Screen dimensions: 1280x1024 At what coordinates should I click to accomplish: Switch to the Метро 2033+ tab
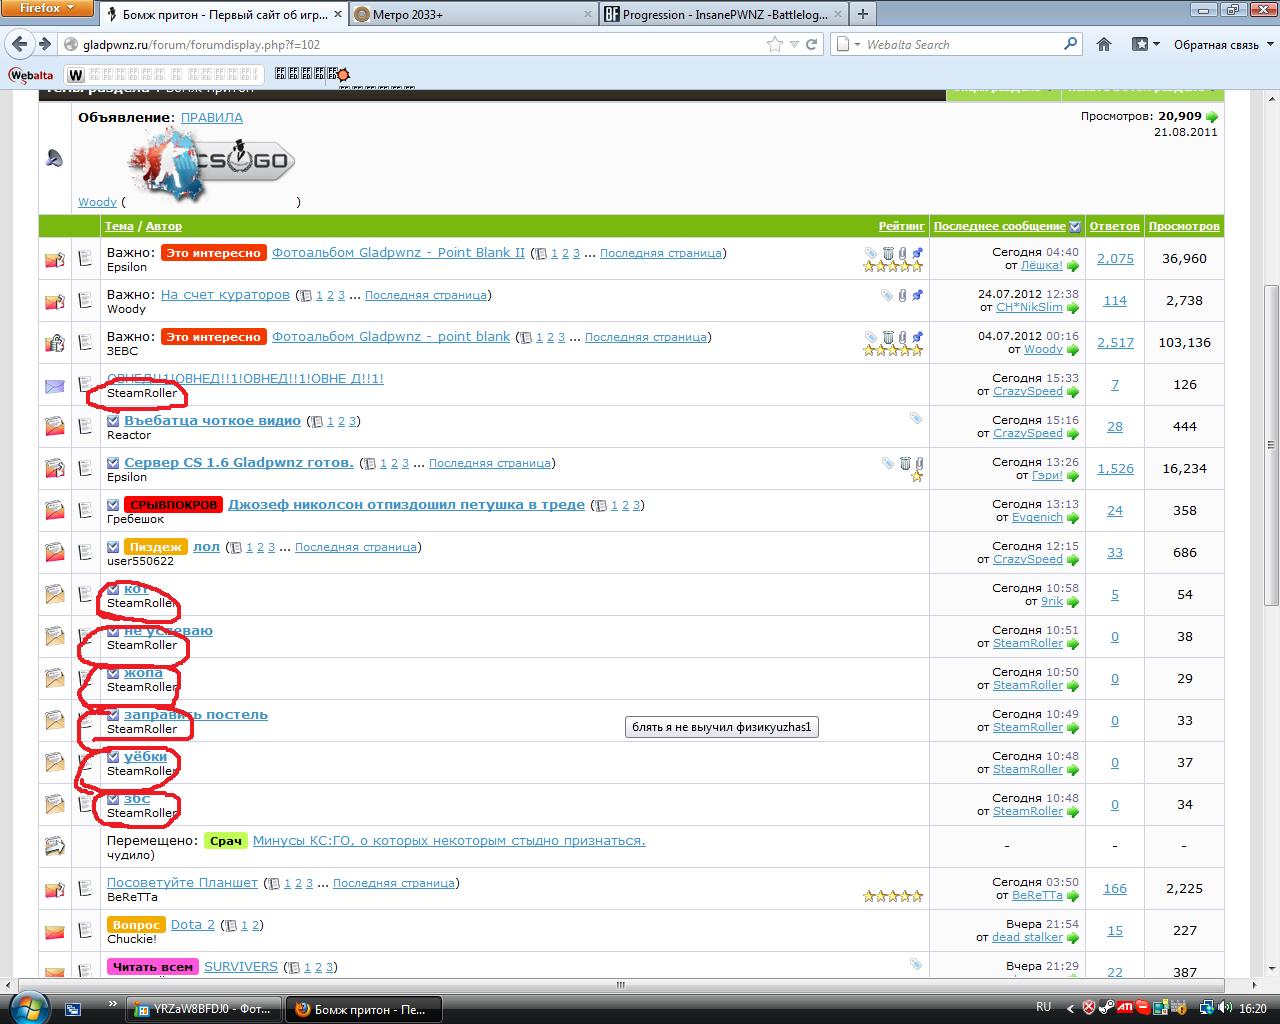470,14
